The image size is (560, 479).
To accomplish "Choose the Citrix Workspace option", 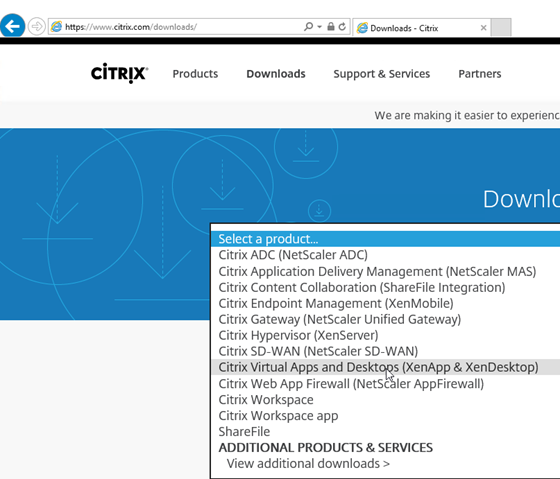I will [x=385, y=399].
